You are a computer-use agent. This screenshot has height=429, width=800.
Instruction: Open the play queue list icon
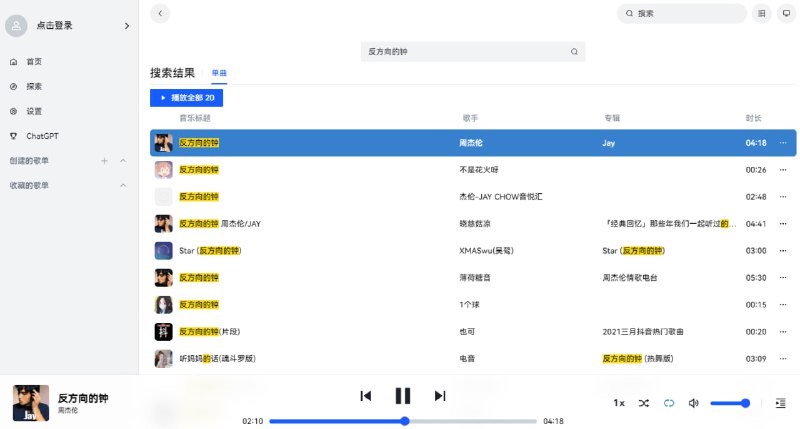(781, 403)
